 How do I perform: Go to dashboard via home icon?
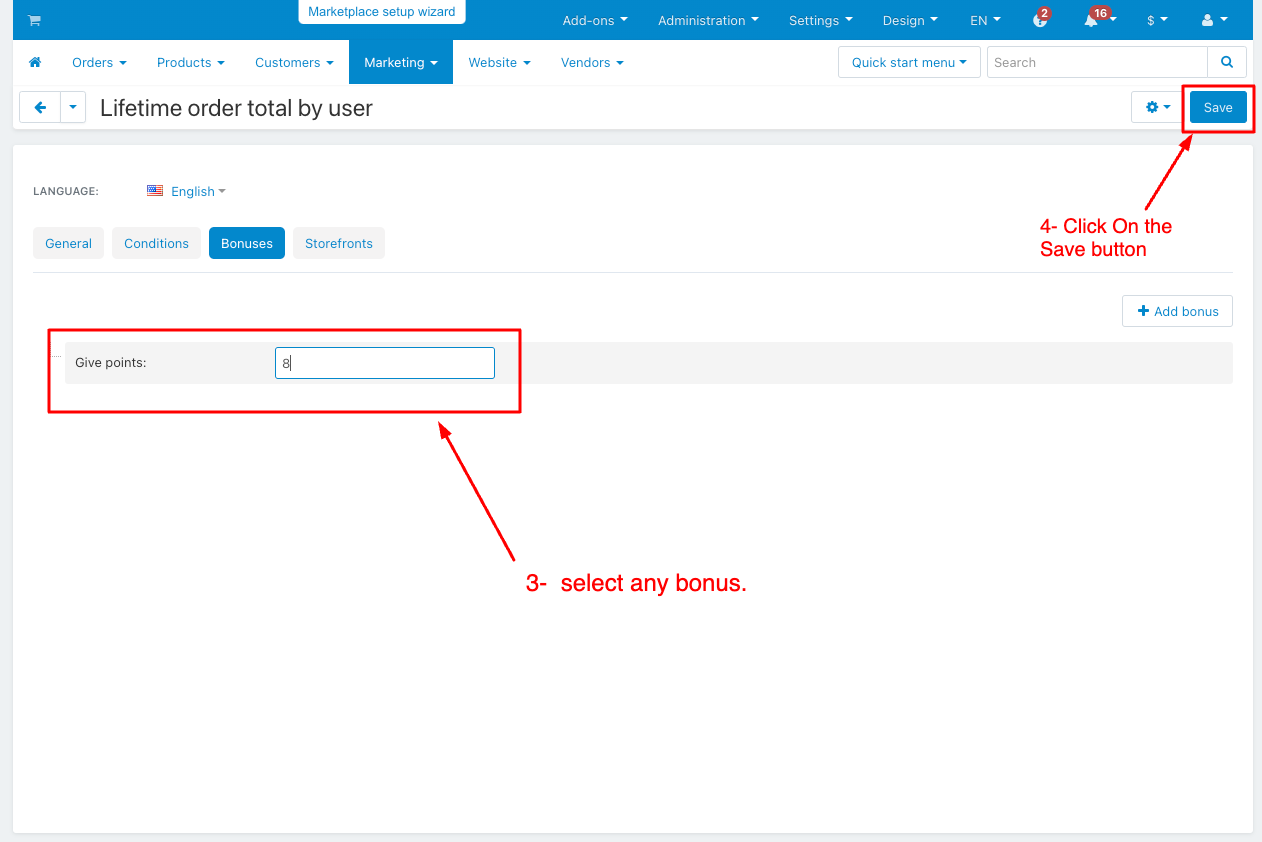(35, 62)
